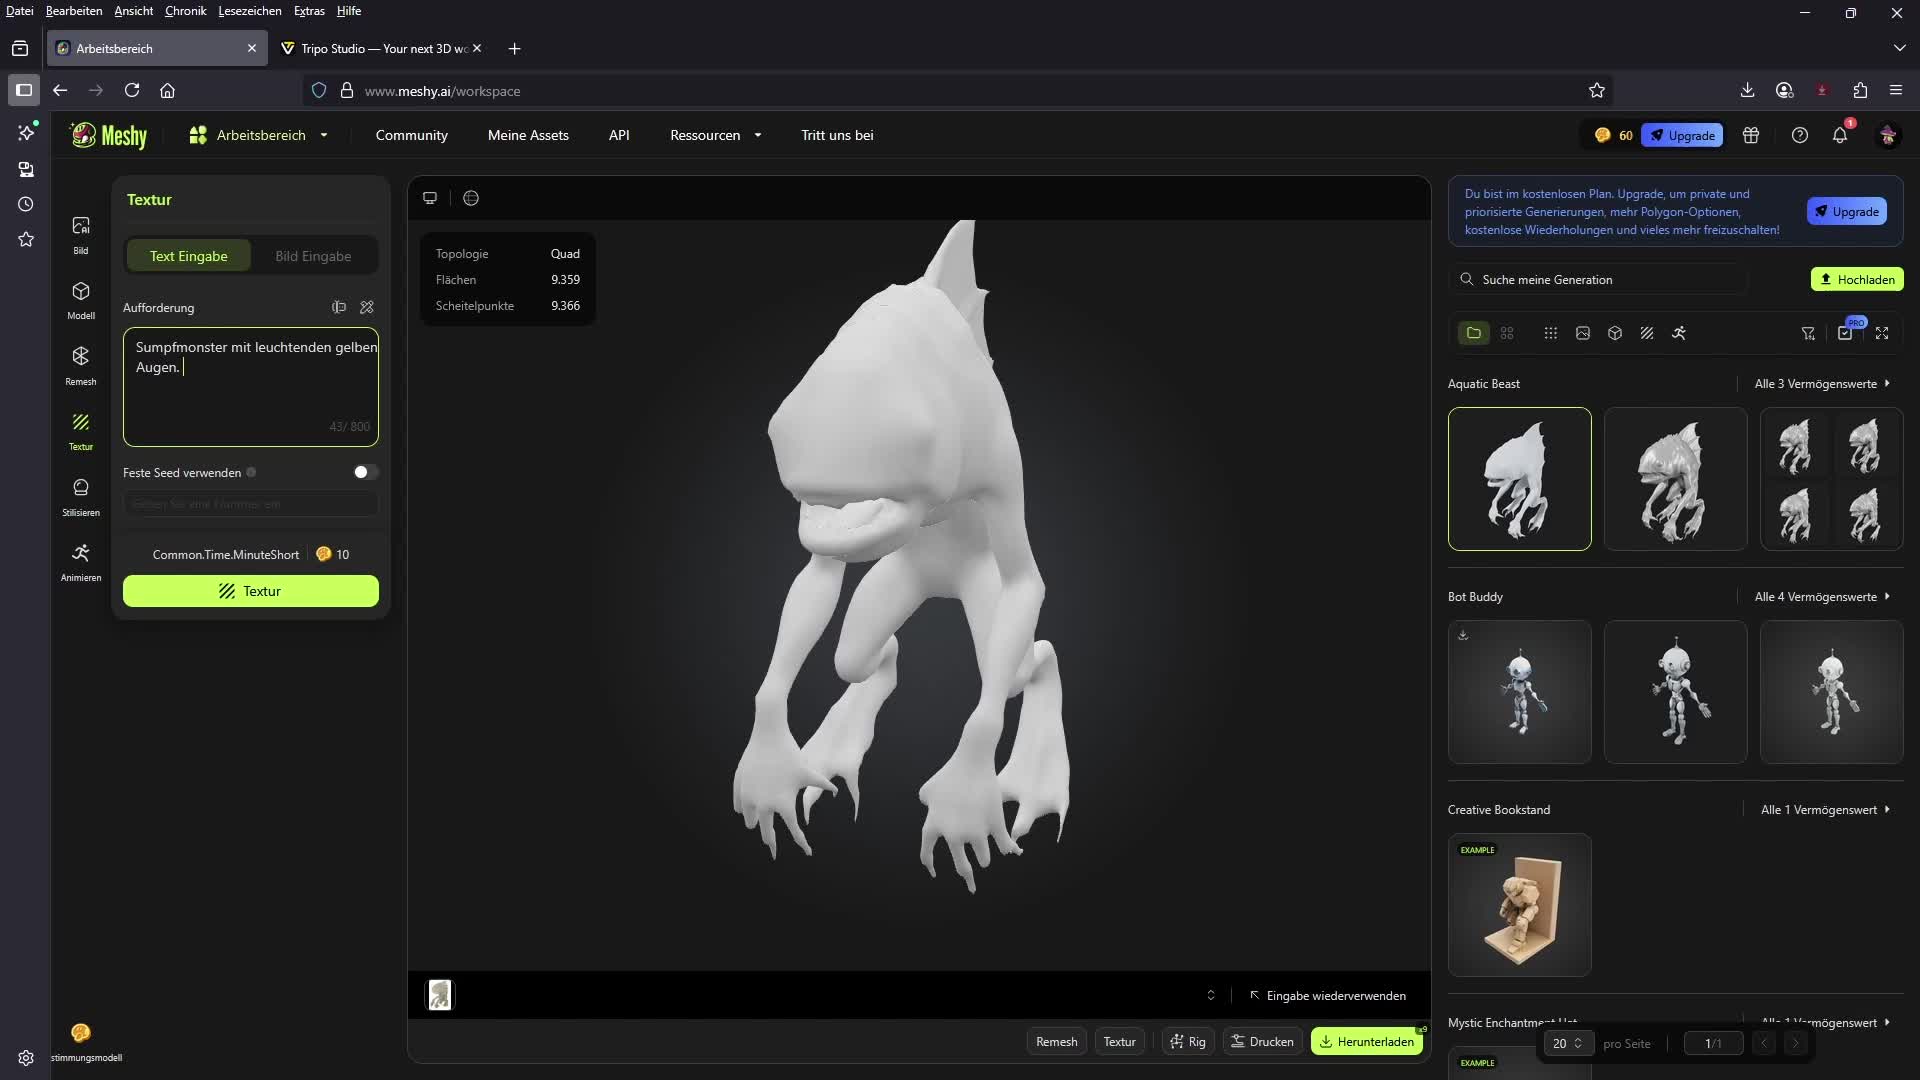Click the globe environment icon in viewport

[x=471, y=198]
